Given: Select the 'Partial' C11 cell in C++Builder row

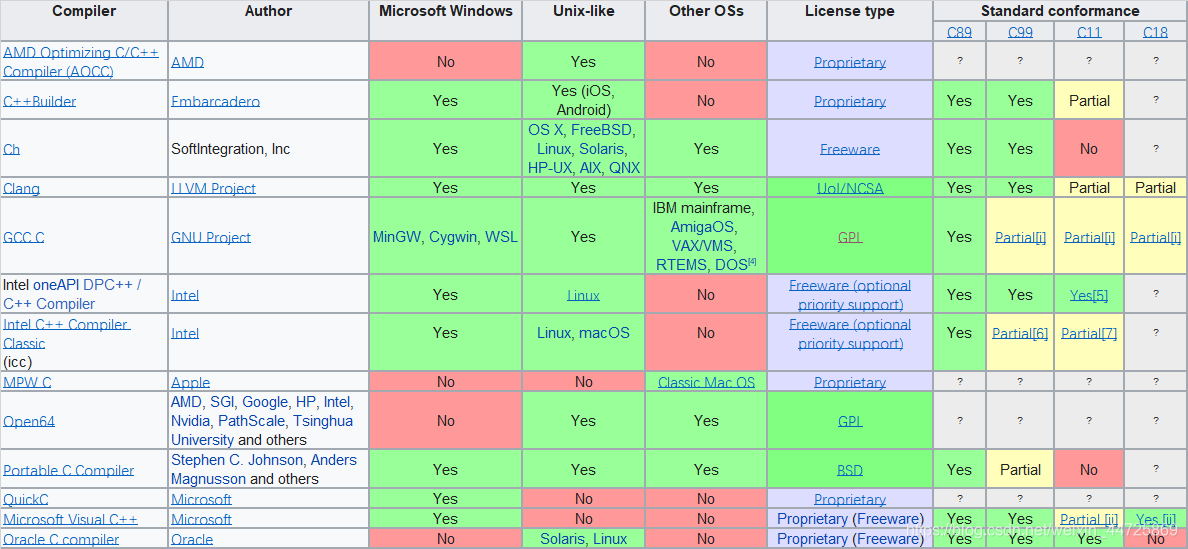Looking at the screenshot, I should pyautogui.click(x=1089, y=101).
